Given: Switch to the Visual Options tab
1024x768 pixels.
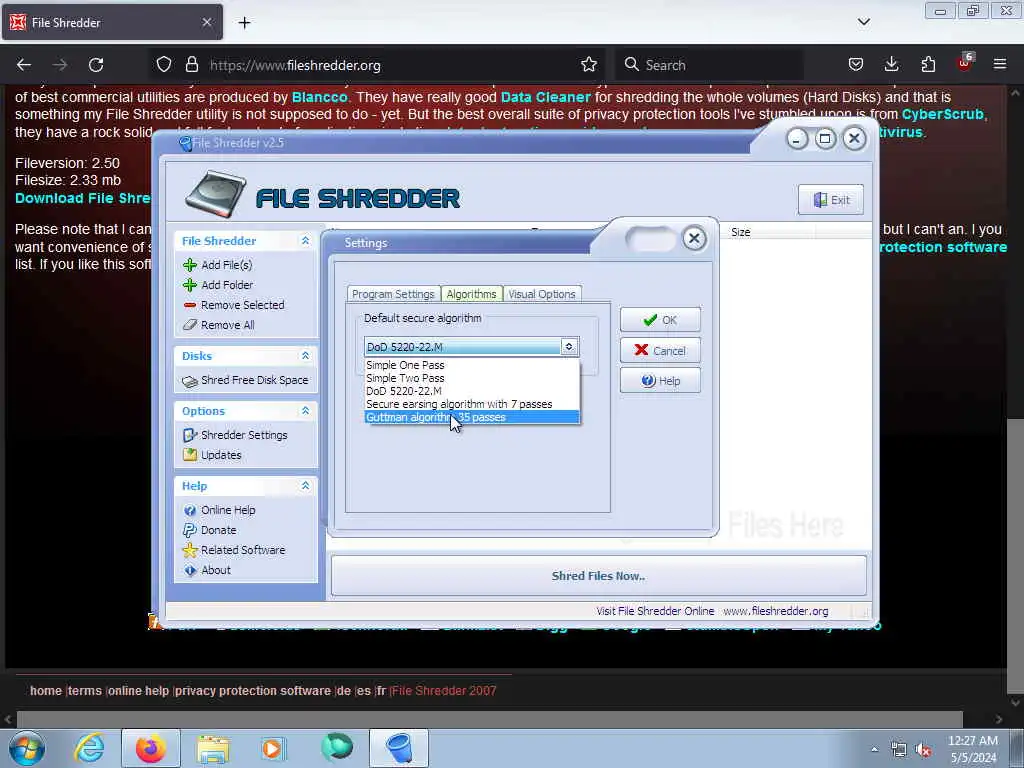Looking at the screenshot, I should pyautogui.click(x=542, y=294).
